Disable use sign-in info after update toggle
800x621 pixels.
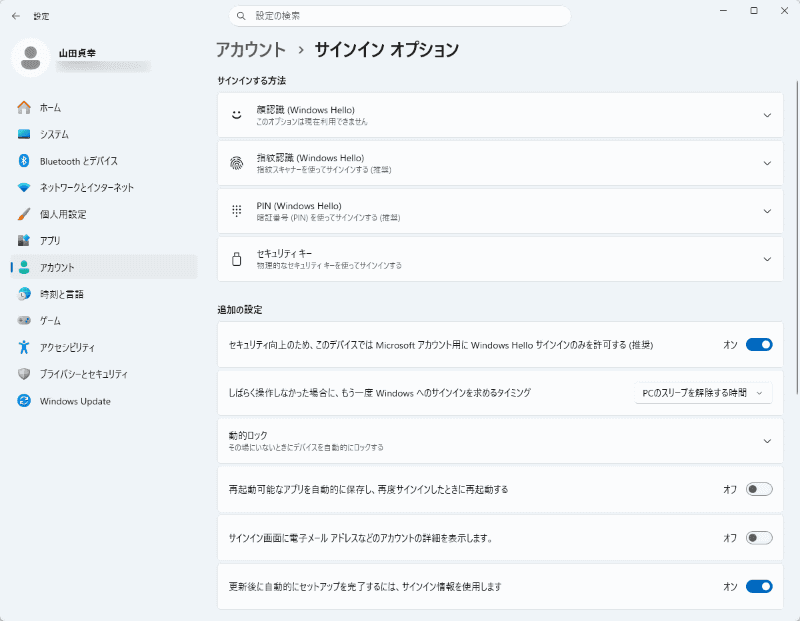coord(759,586)
